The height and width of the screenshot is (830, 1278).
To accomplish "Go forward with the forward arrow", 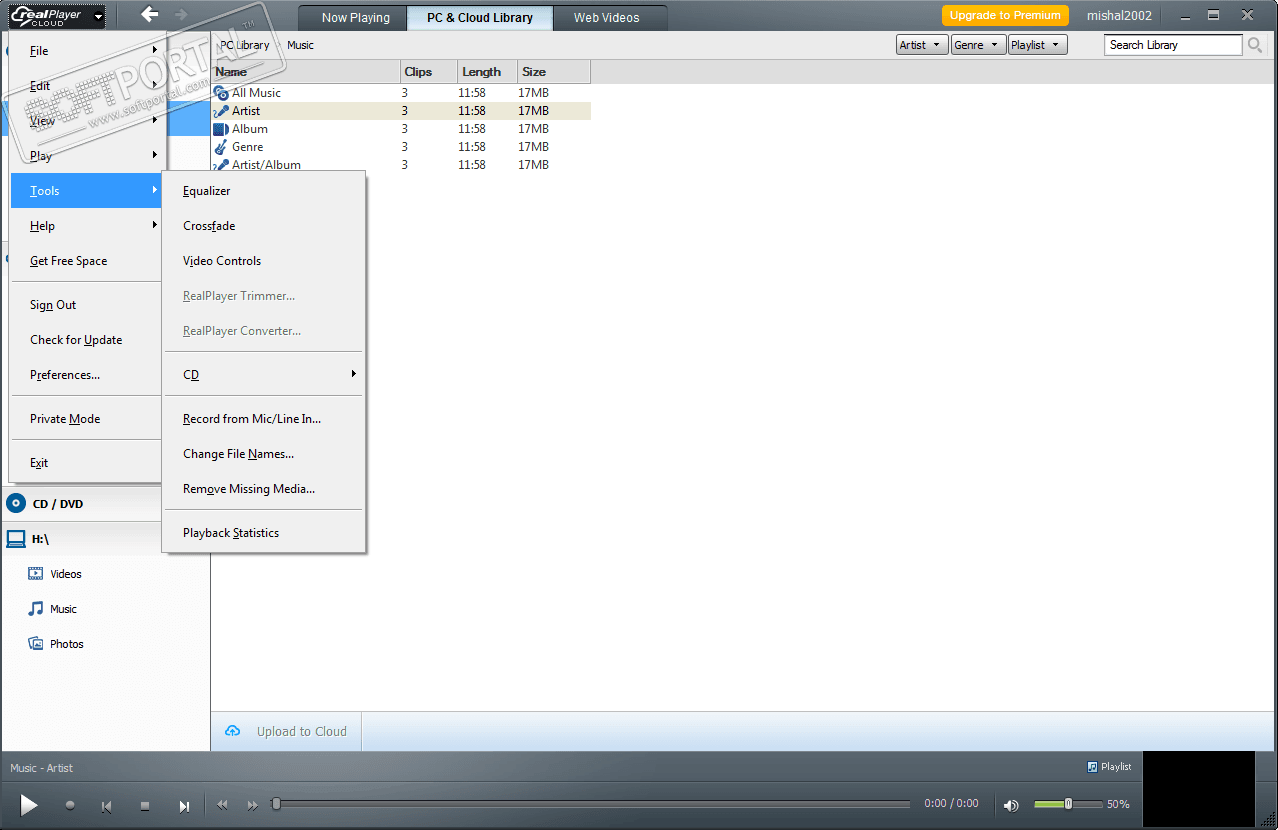I will [181, 14].
